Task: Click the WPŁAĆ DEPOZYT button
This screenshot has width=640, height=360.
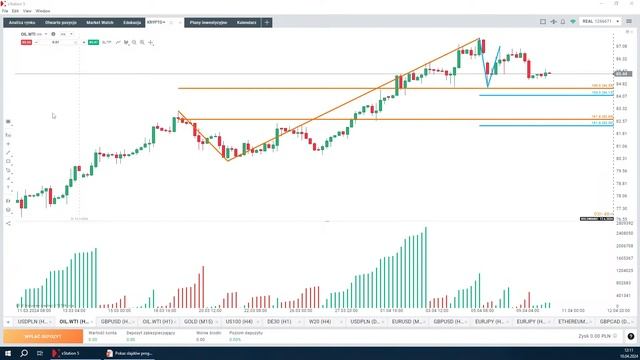Action: coord(43,336)
